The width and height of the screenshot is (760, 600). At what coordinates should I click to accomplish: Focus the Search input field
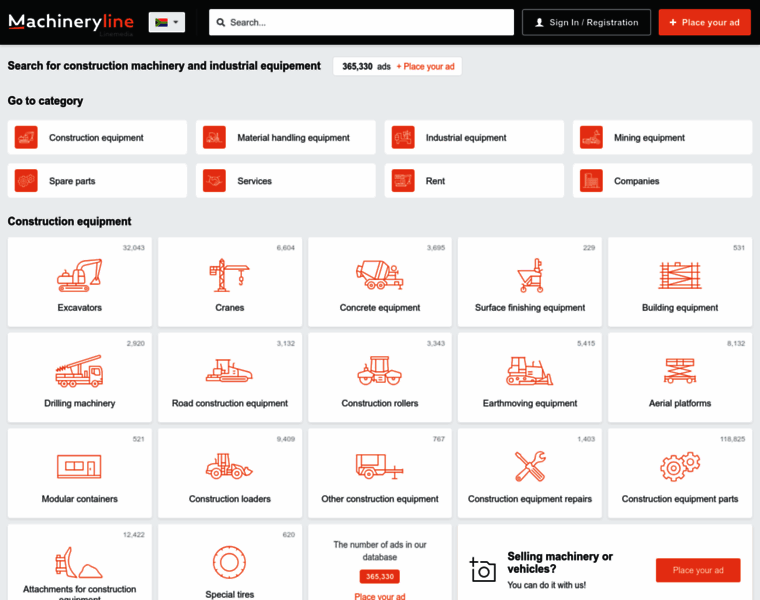tap(361, 22)
